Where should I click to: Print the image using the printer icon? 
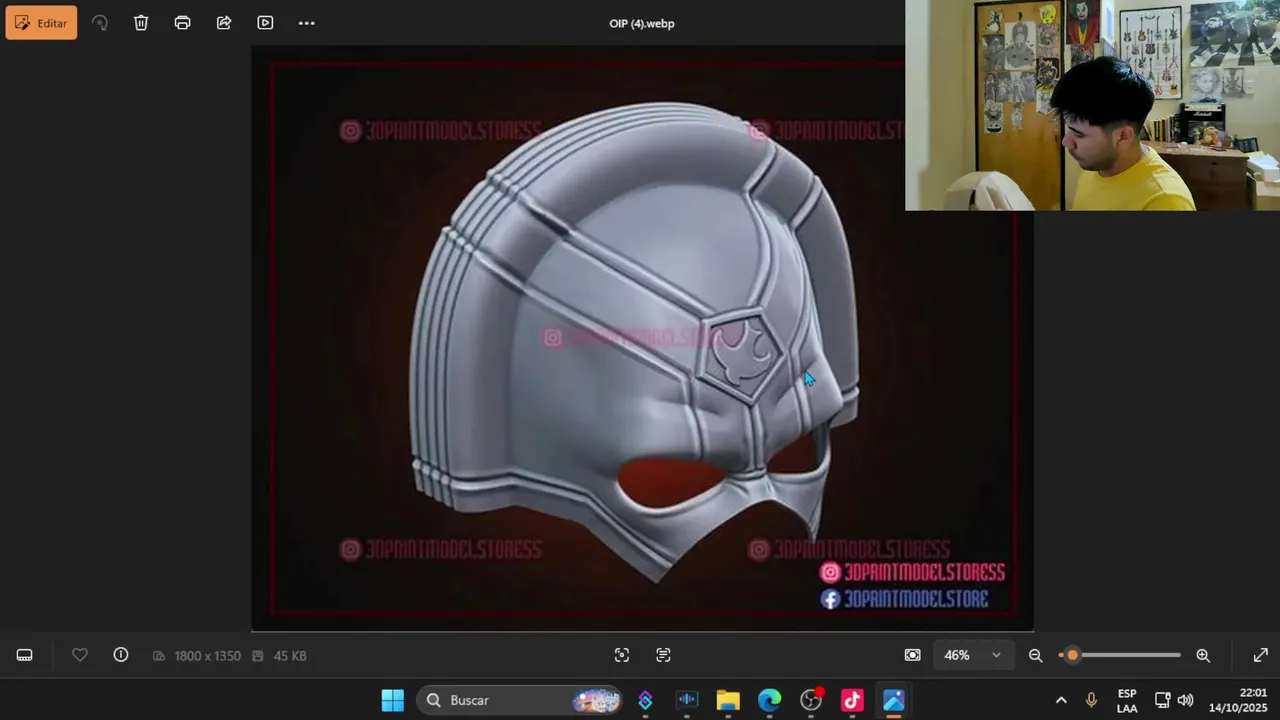182,23
